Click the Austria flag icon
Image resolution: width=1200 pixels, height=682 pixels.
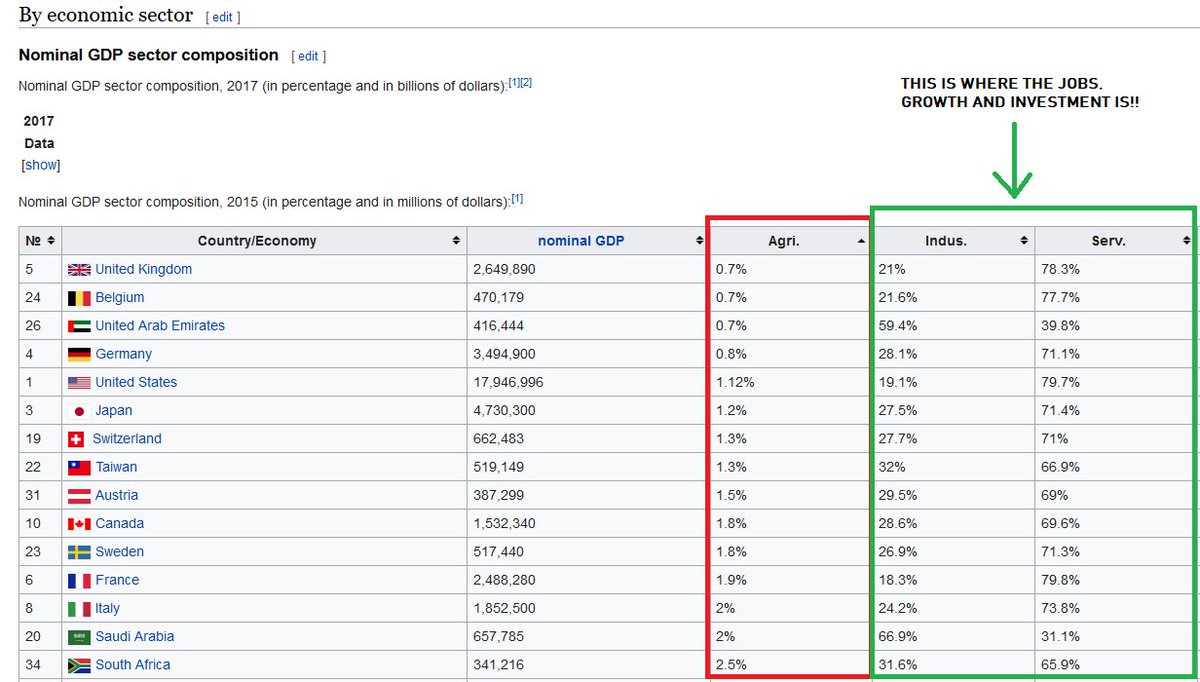point(79,495)
